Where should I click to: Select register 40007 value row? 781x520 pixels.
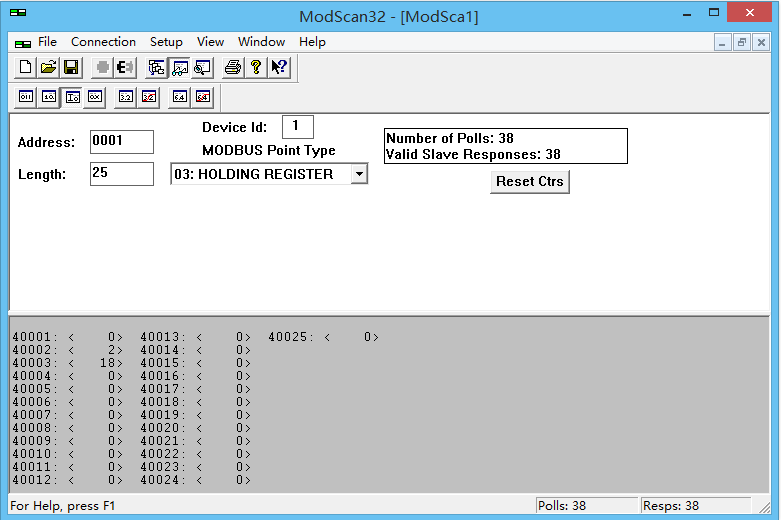point(68,415)
